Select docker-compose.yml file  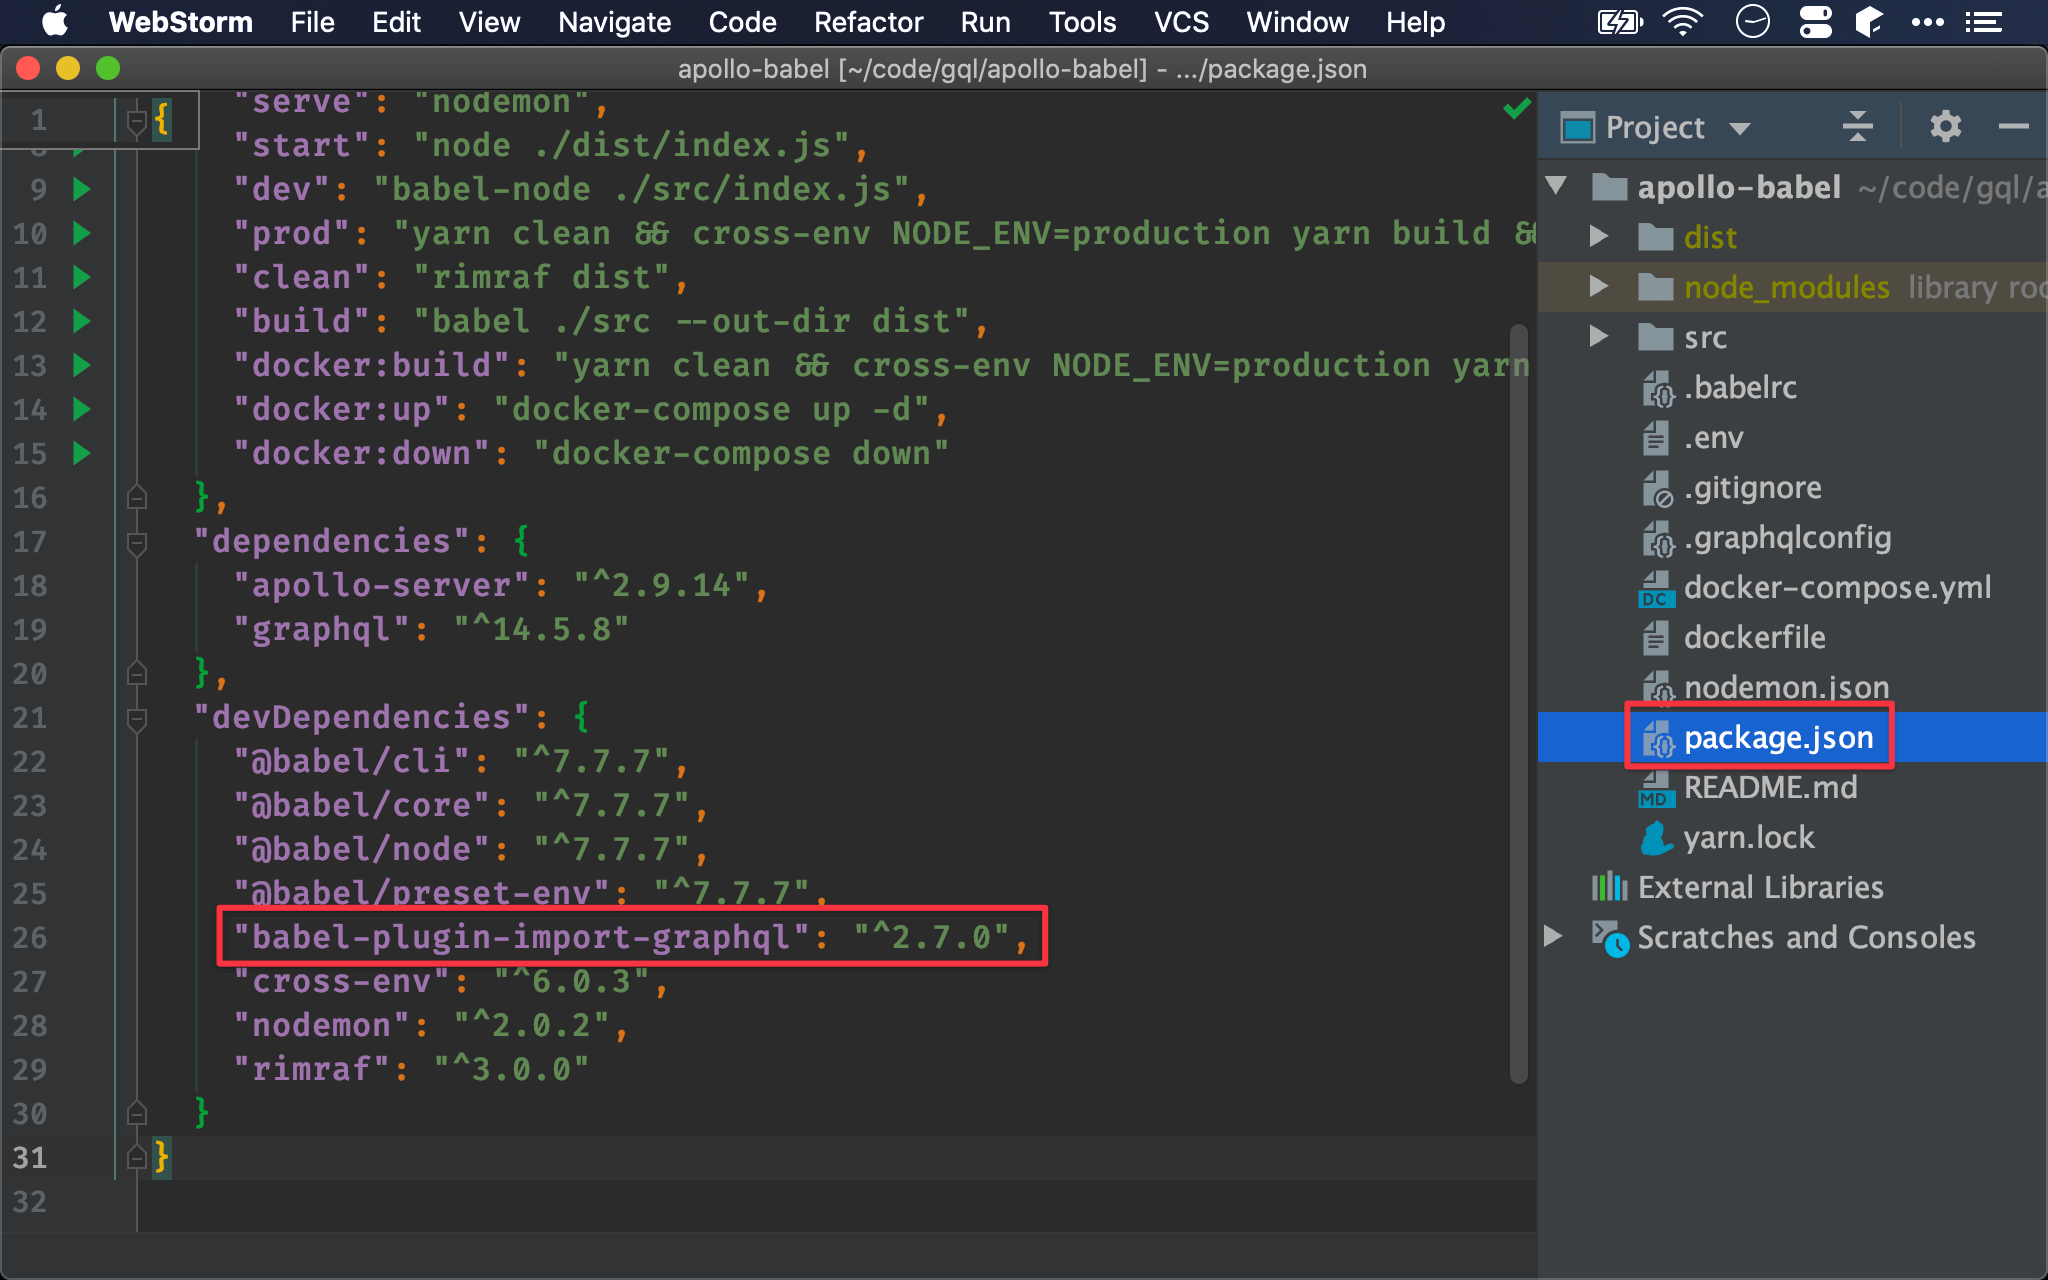coord(1837,587)
